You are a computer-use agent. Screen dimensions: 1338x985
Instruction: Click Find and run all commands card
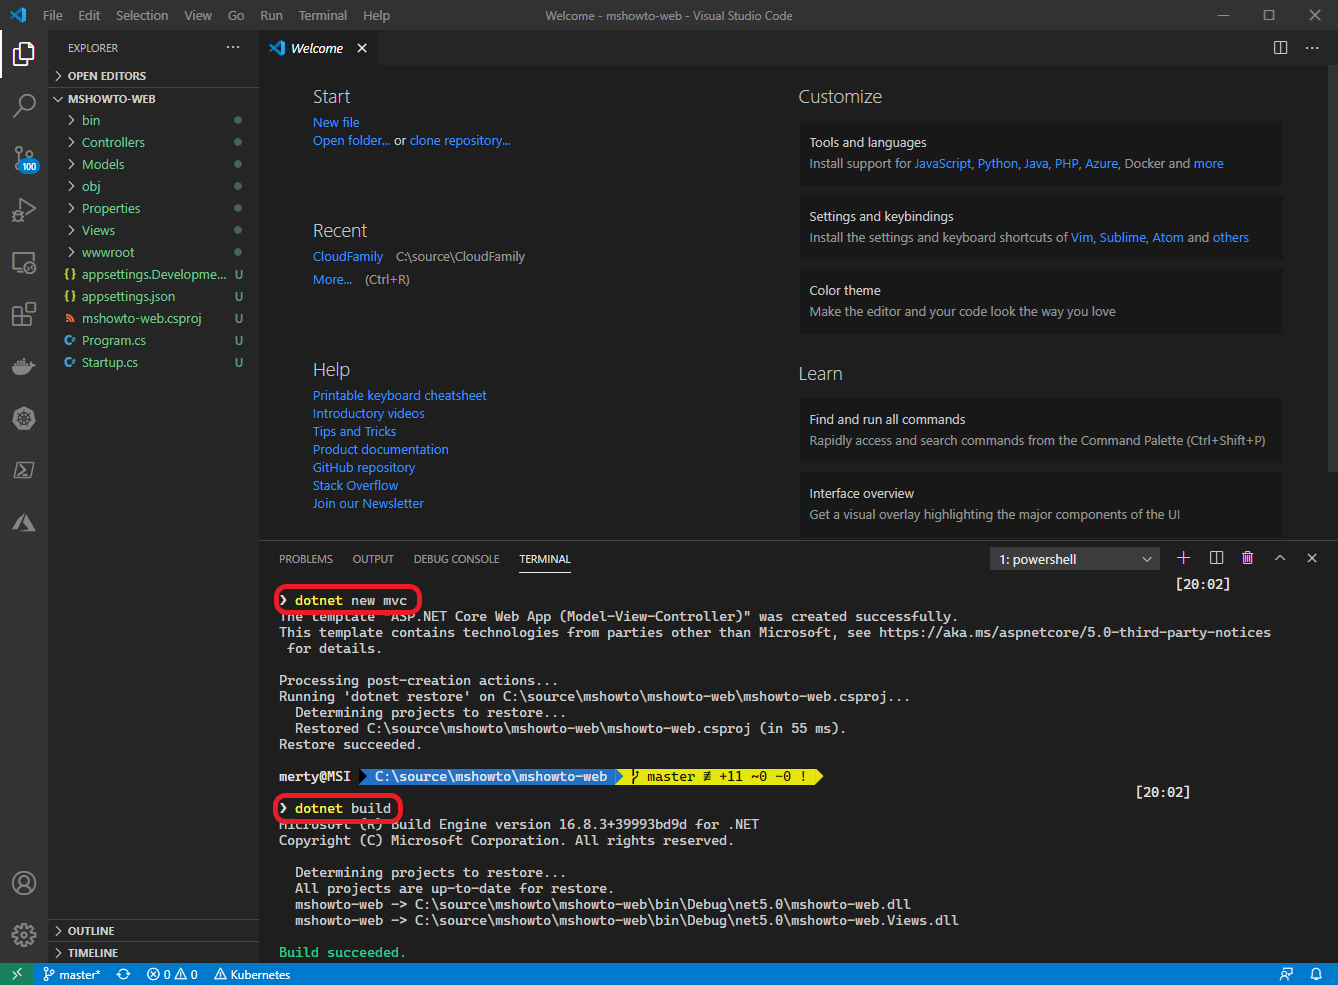[1041, 430]
